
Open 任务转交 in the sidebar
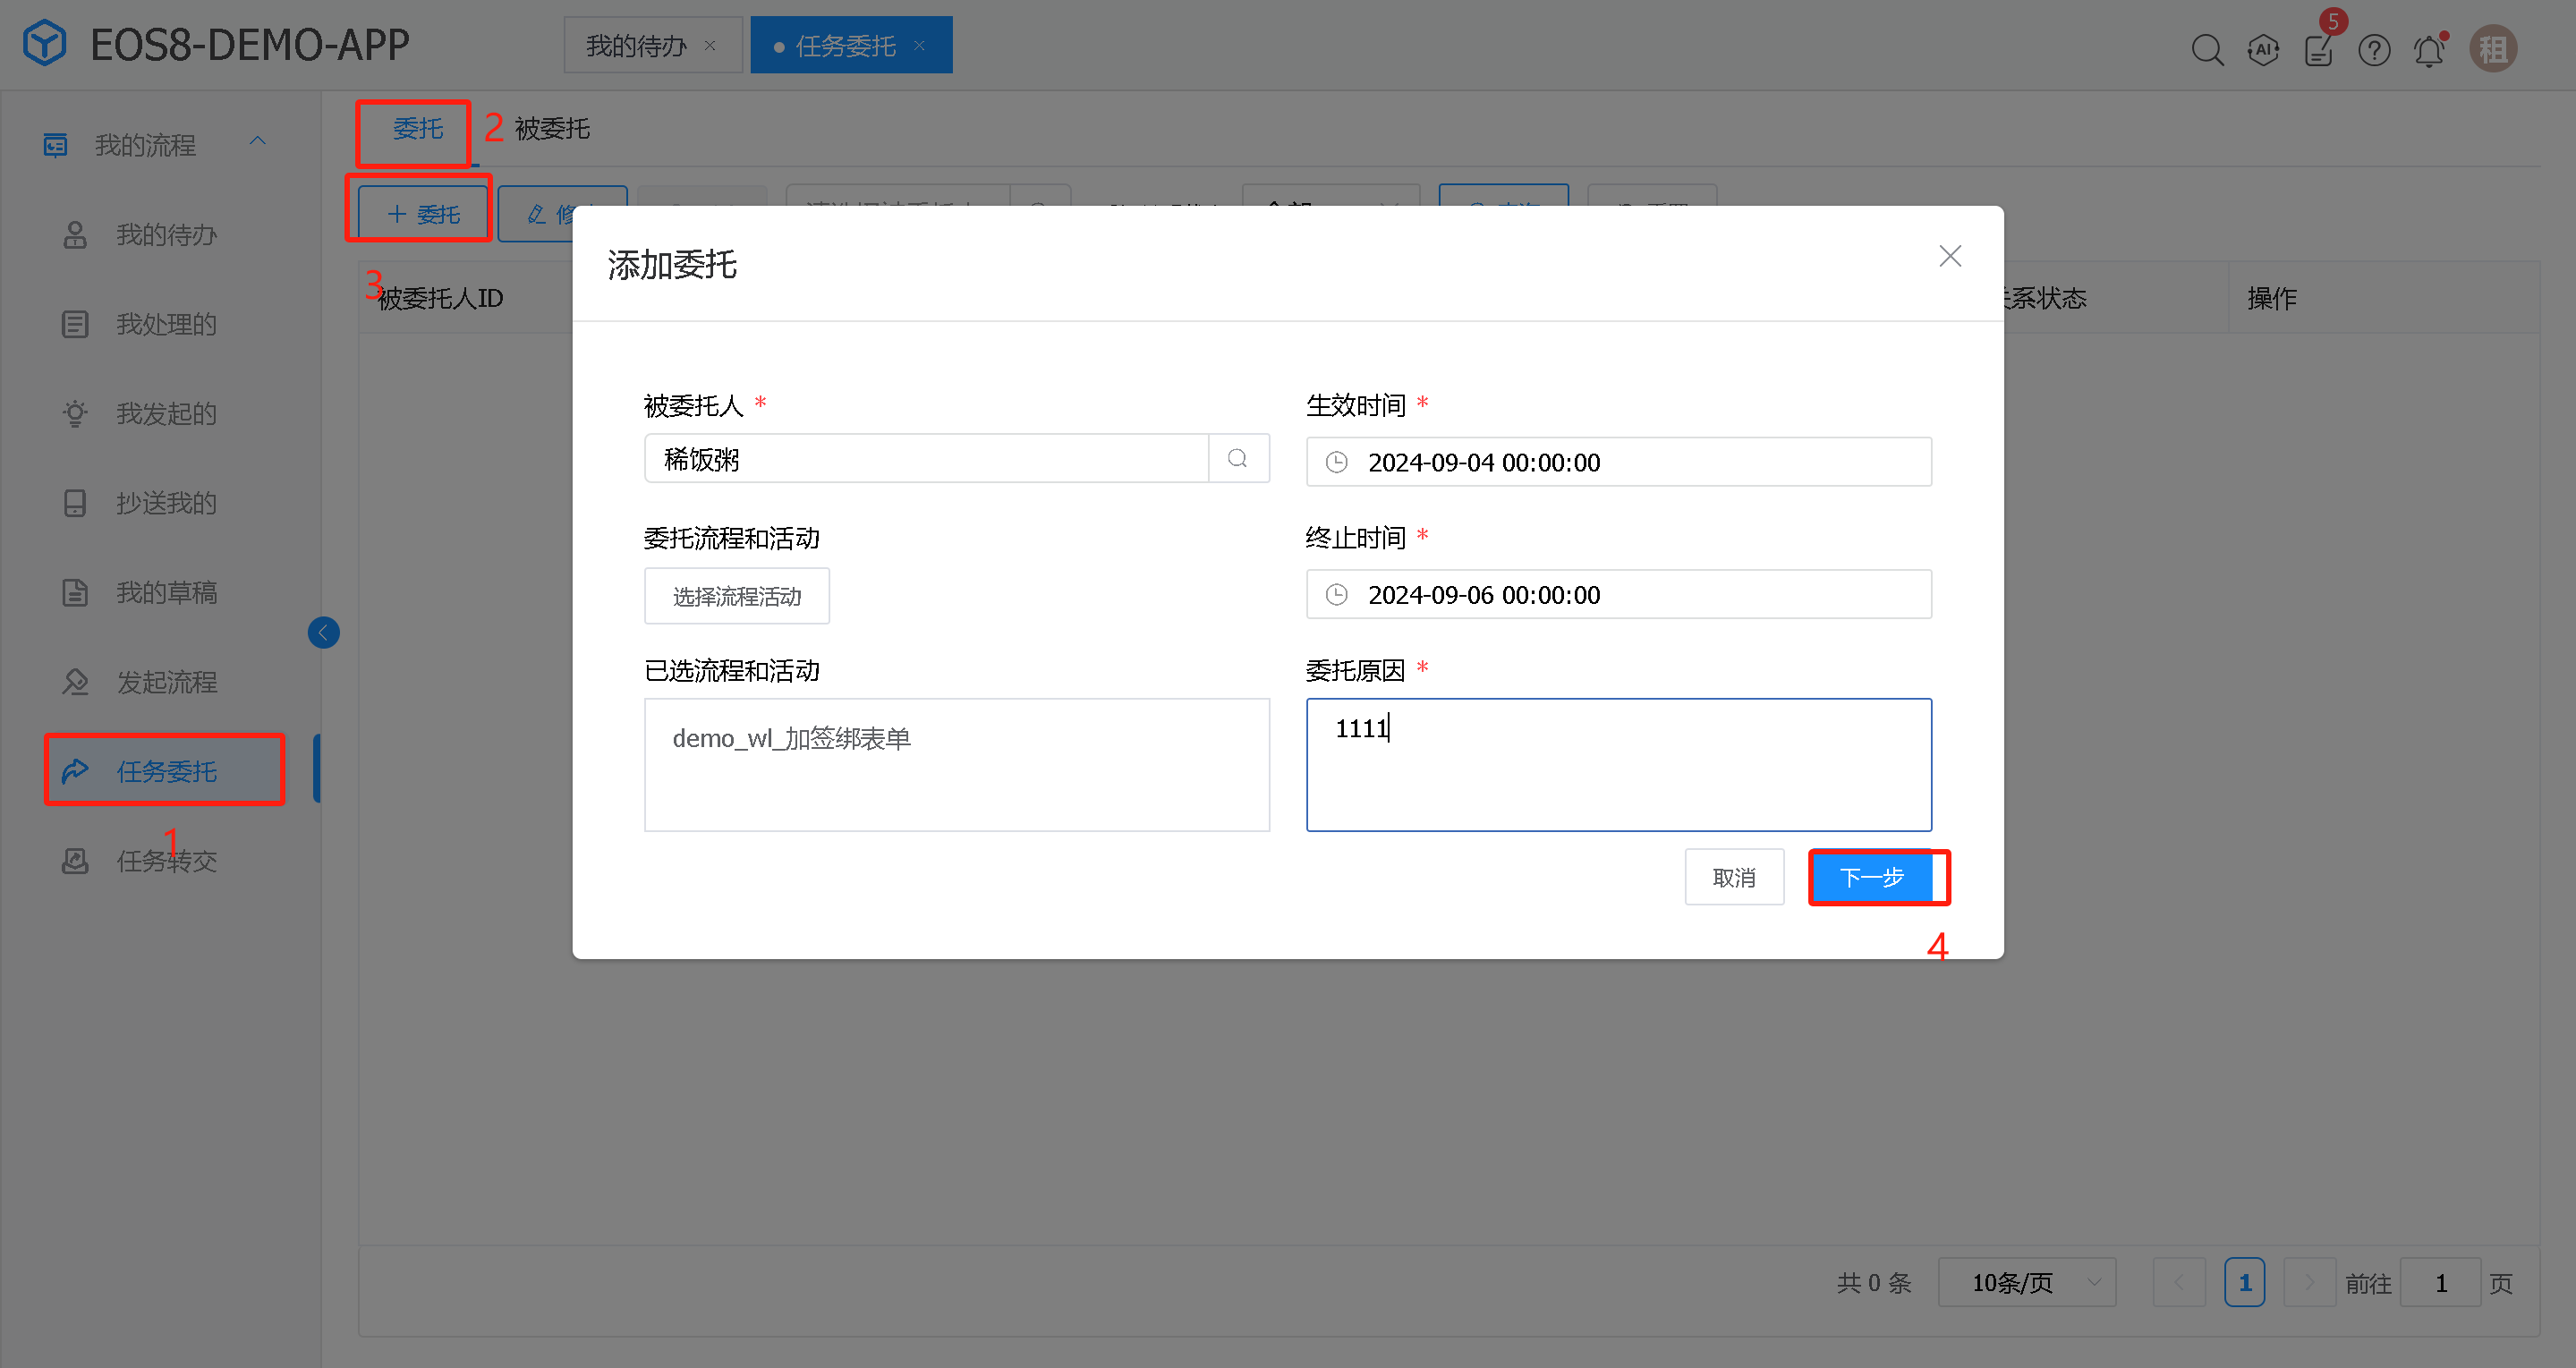click(x=166, y=861)
